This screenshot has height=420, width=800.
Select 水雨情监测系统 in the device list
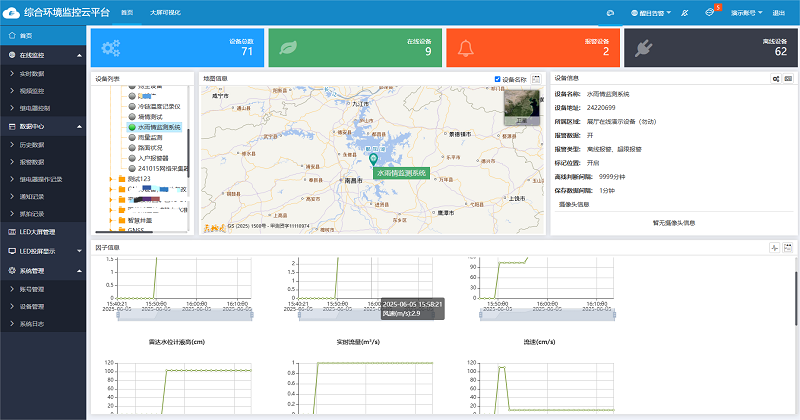(158, 127)
